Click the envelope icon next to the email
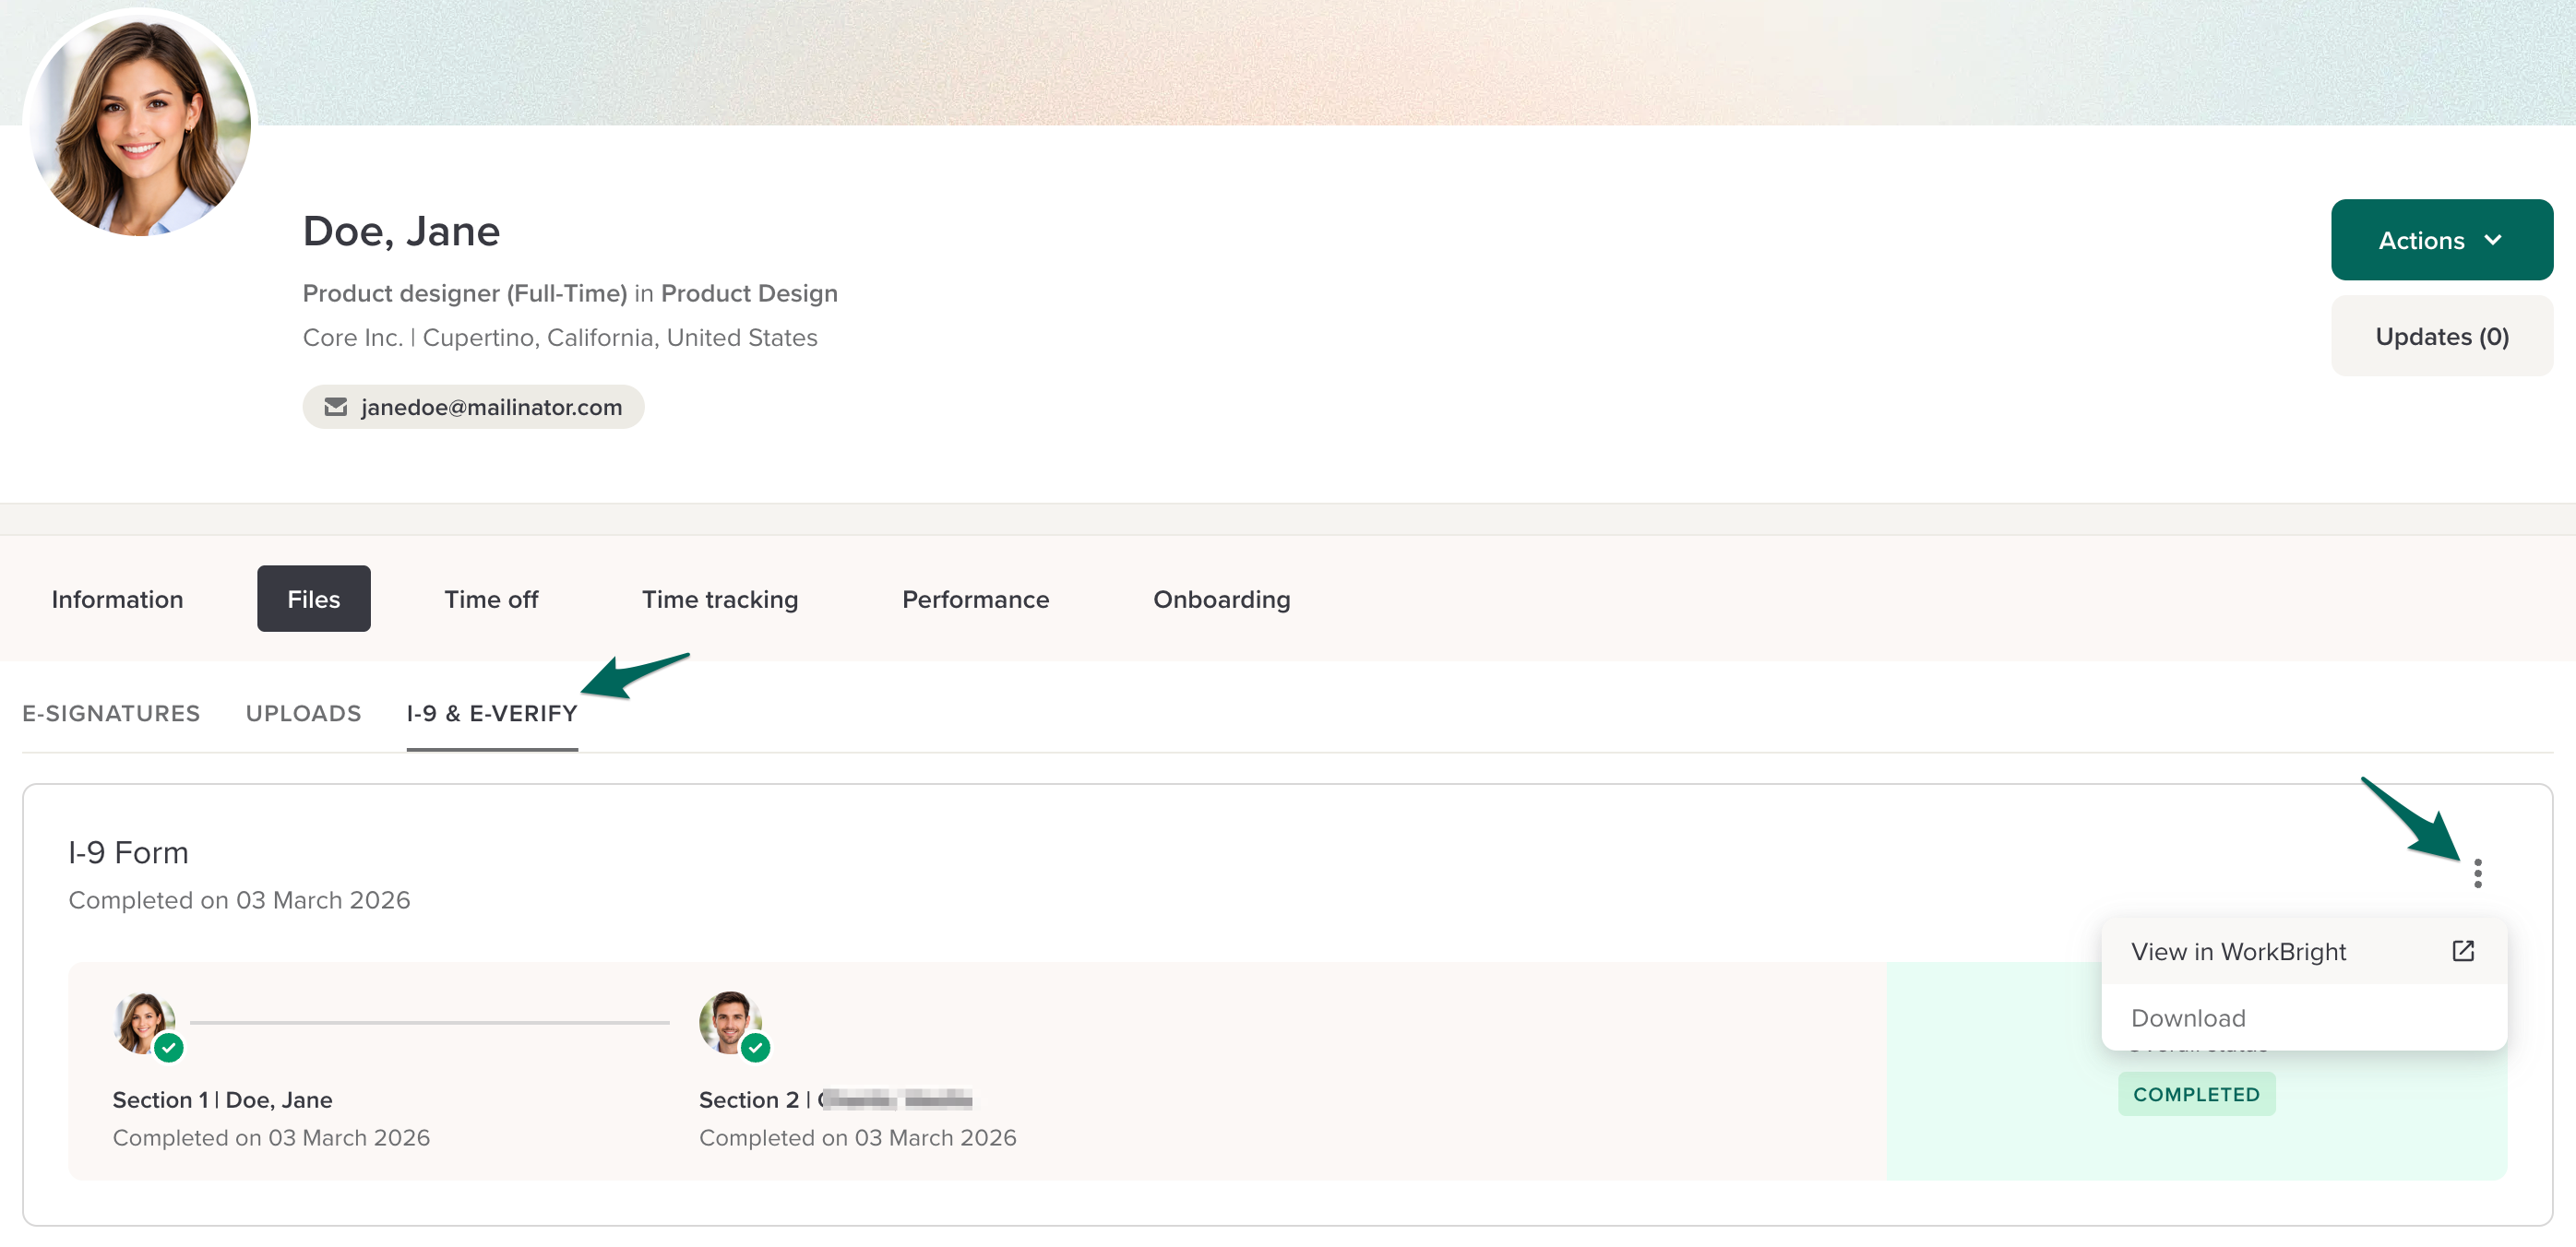The height and width of the screenshot is (1247, 2576). pyautogui.click(x=336, y=407)
